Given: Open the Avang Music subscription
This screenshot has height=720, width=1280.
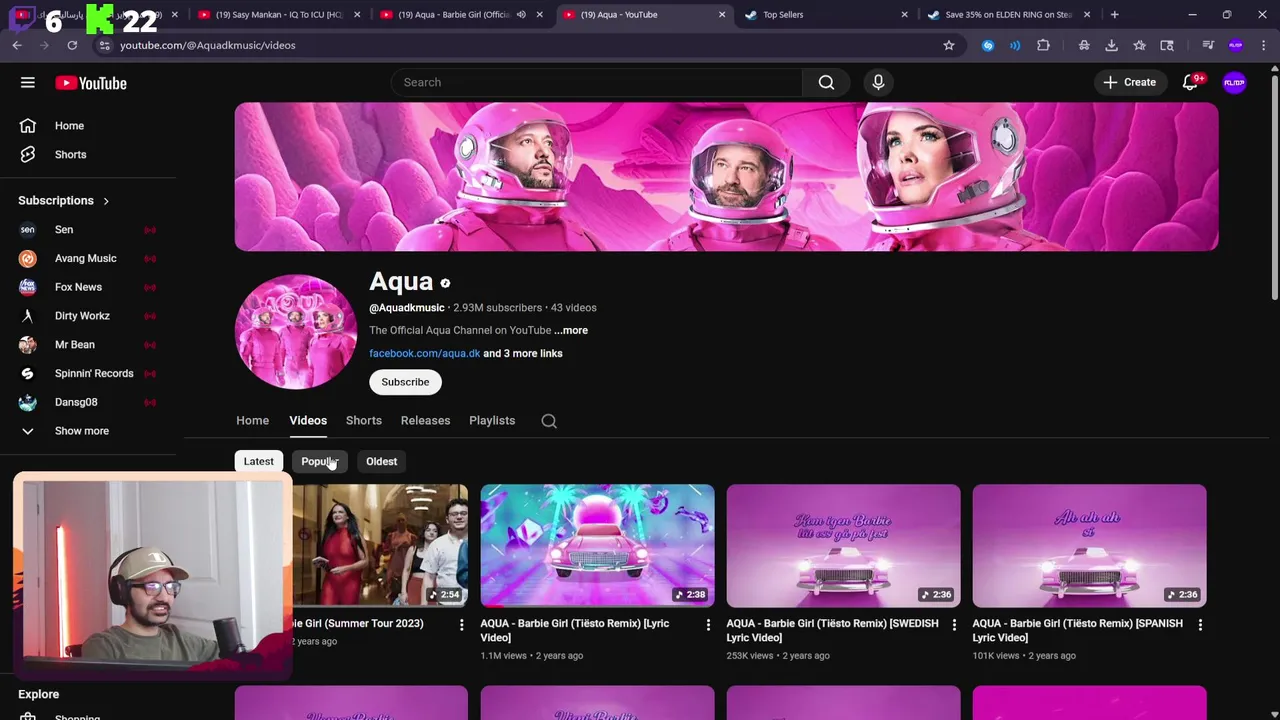Looking at the screenshot, I should click(x=88, y=259).
